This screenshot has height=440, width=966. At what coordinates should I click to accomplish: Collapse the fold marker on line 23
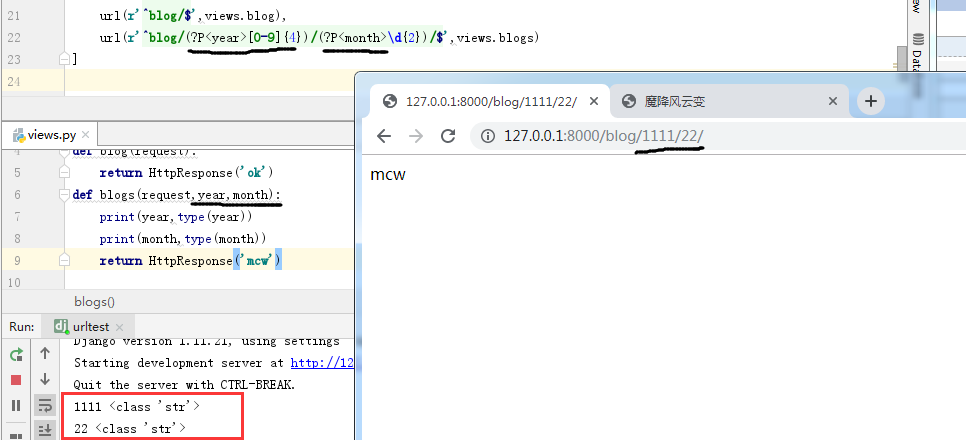(x=64, y=59)
